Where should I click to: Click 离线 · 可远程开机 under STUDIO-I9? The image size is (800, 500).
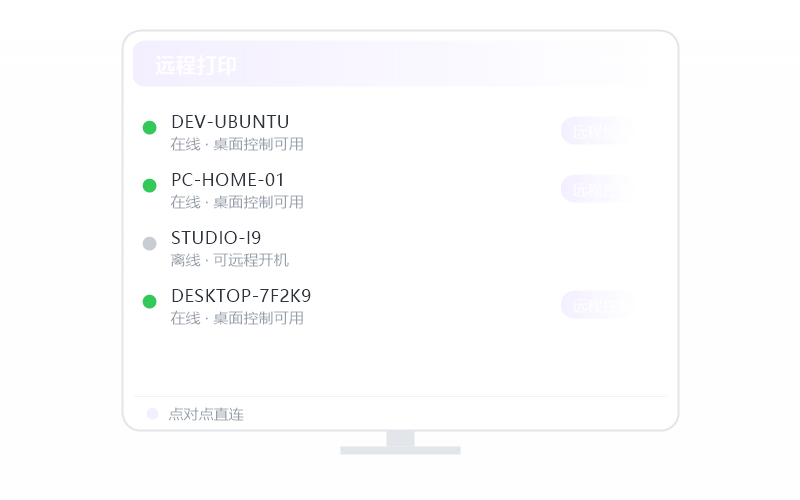pos(230,260)
